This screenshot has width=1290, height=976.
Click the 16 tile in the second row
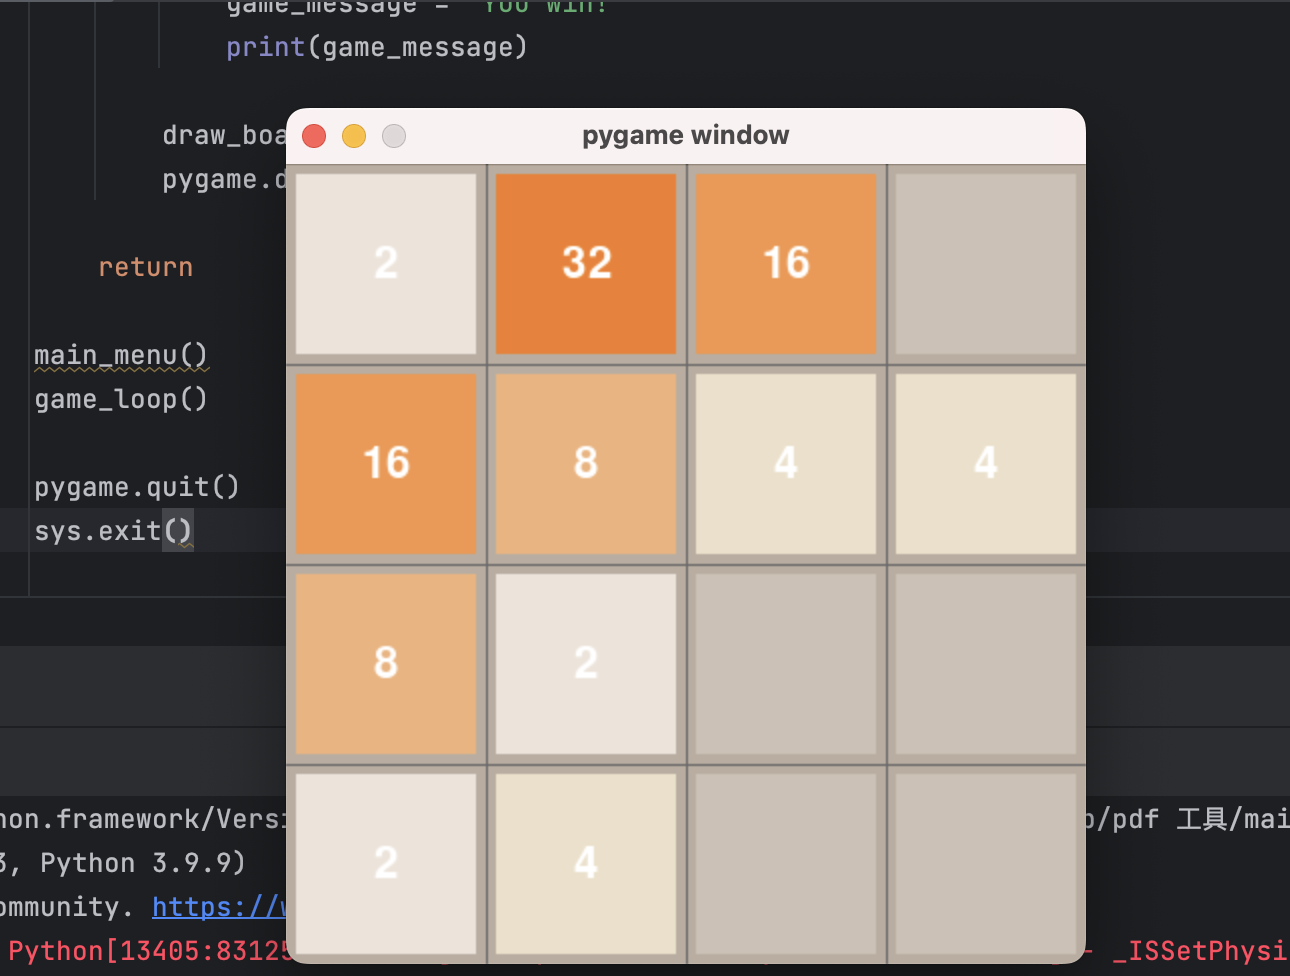click(386, 464)
